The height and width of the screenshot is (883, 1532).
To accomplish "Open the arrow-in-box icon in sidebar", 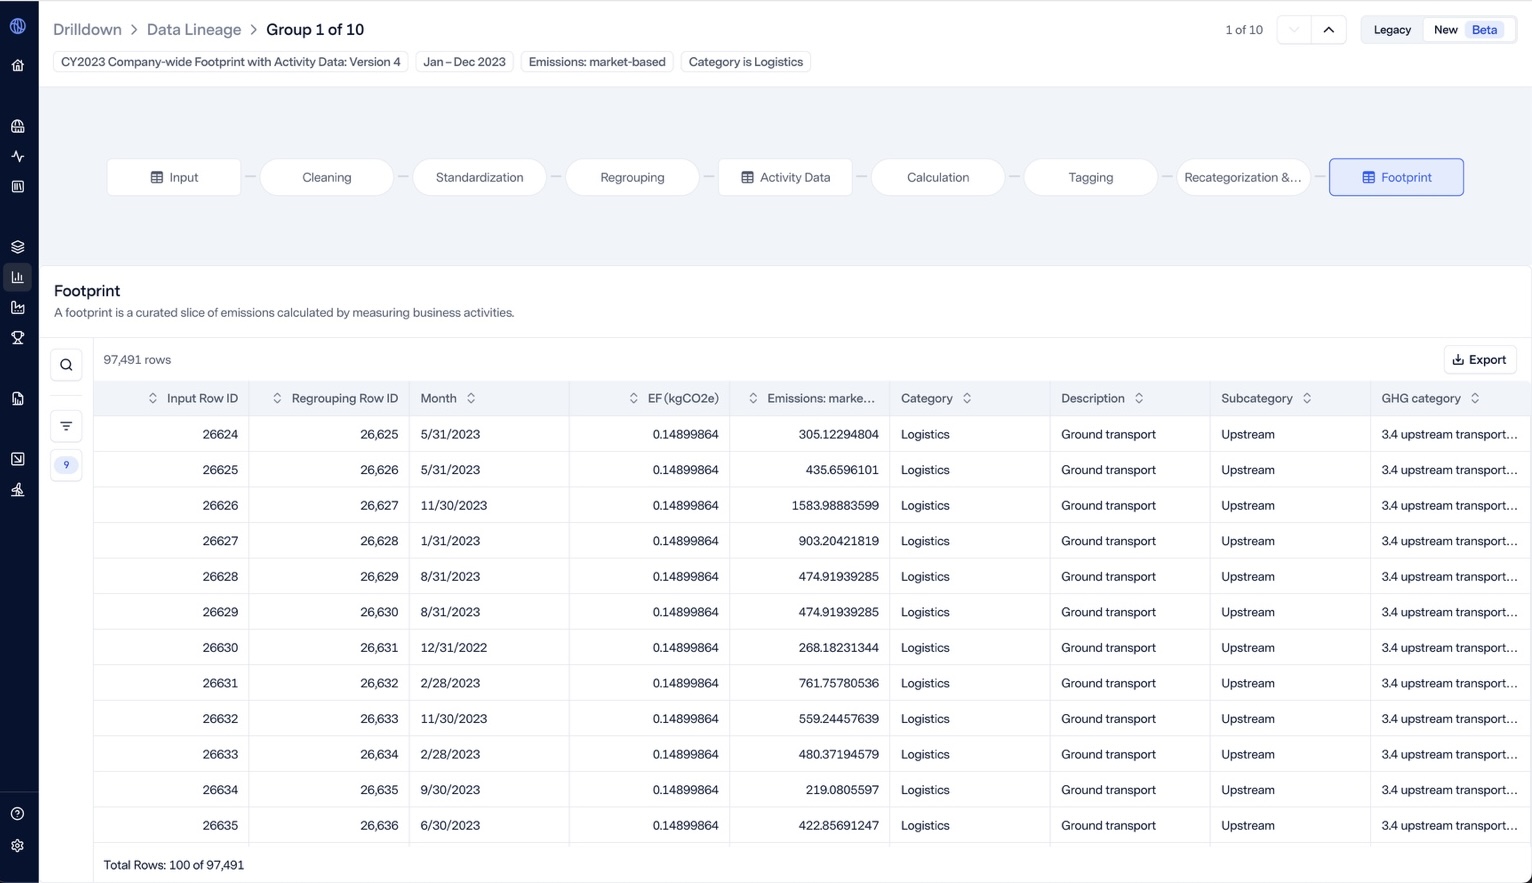I will (18, 459).
